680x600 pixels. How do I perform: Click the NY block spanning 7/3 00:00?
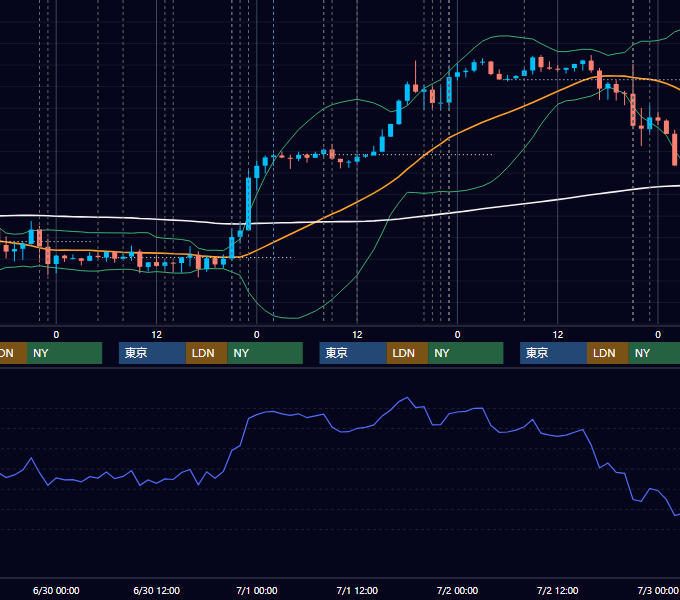tap(654, 353)
